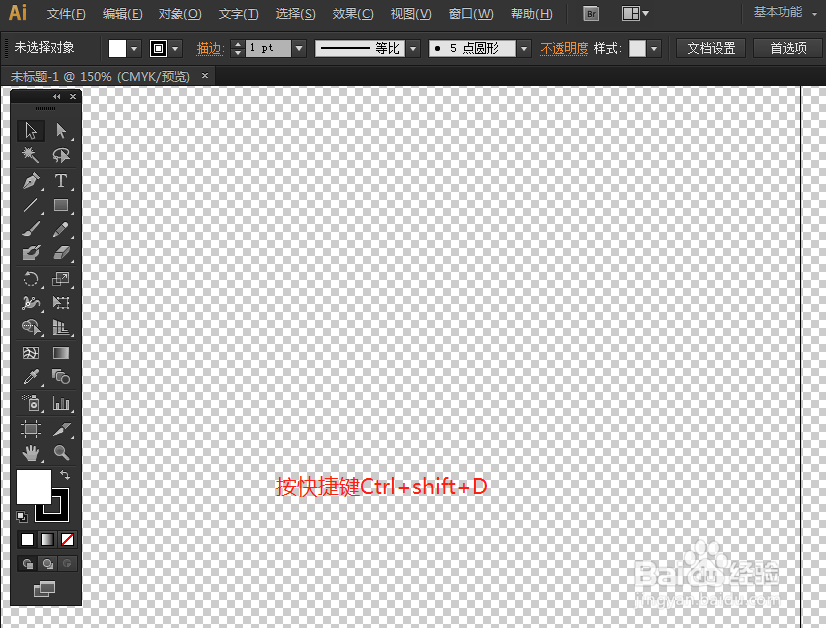Select the Rotate tool
The image size is (826, 628).
[x=31, y=279]
